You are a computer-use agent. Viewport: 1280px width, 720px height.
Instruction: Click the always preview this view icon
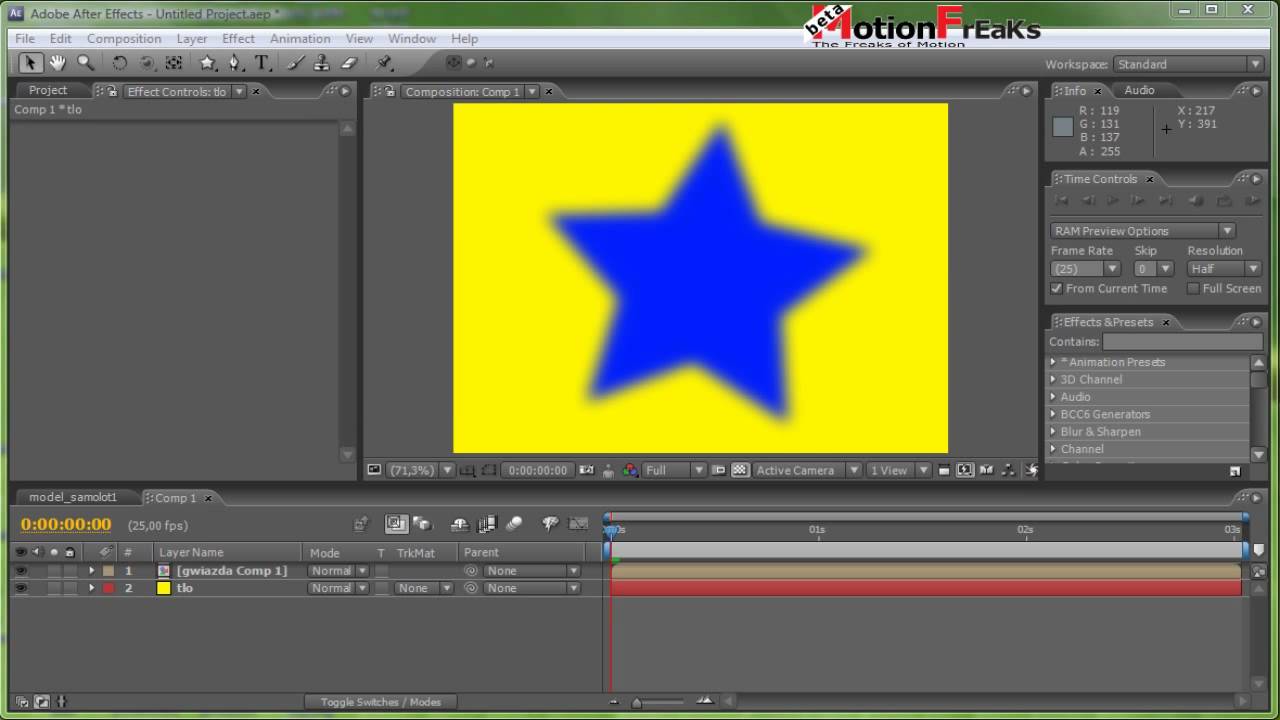pos(374,470)
